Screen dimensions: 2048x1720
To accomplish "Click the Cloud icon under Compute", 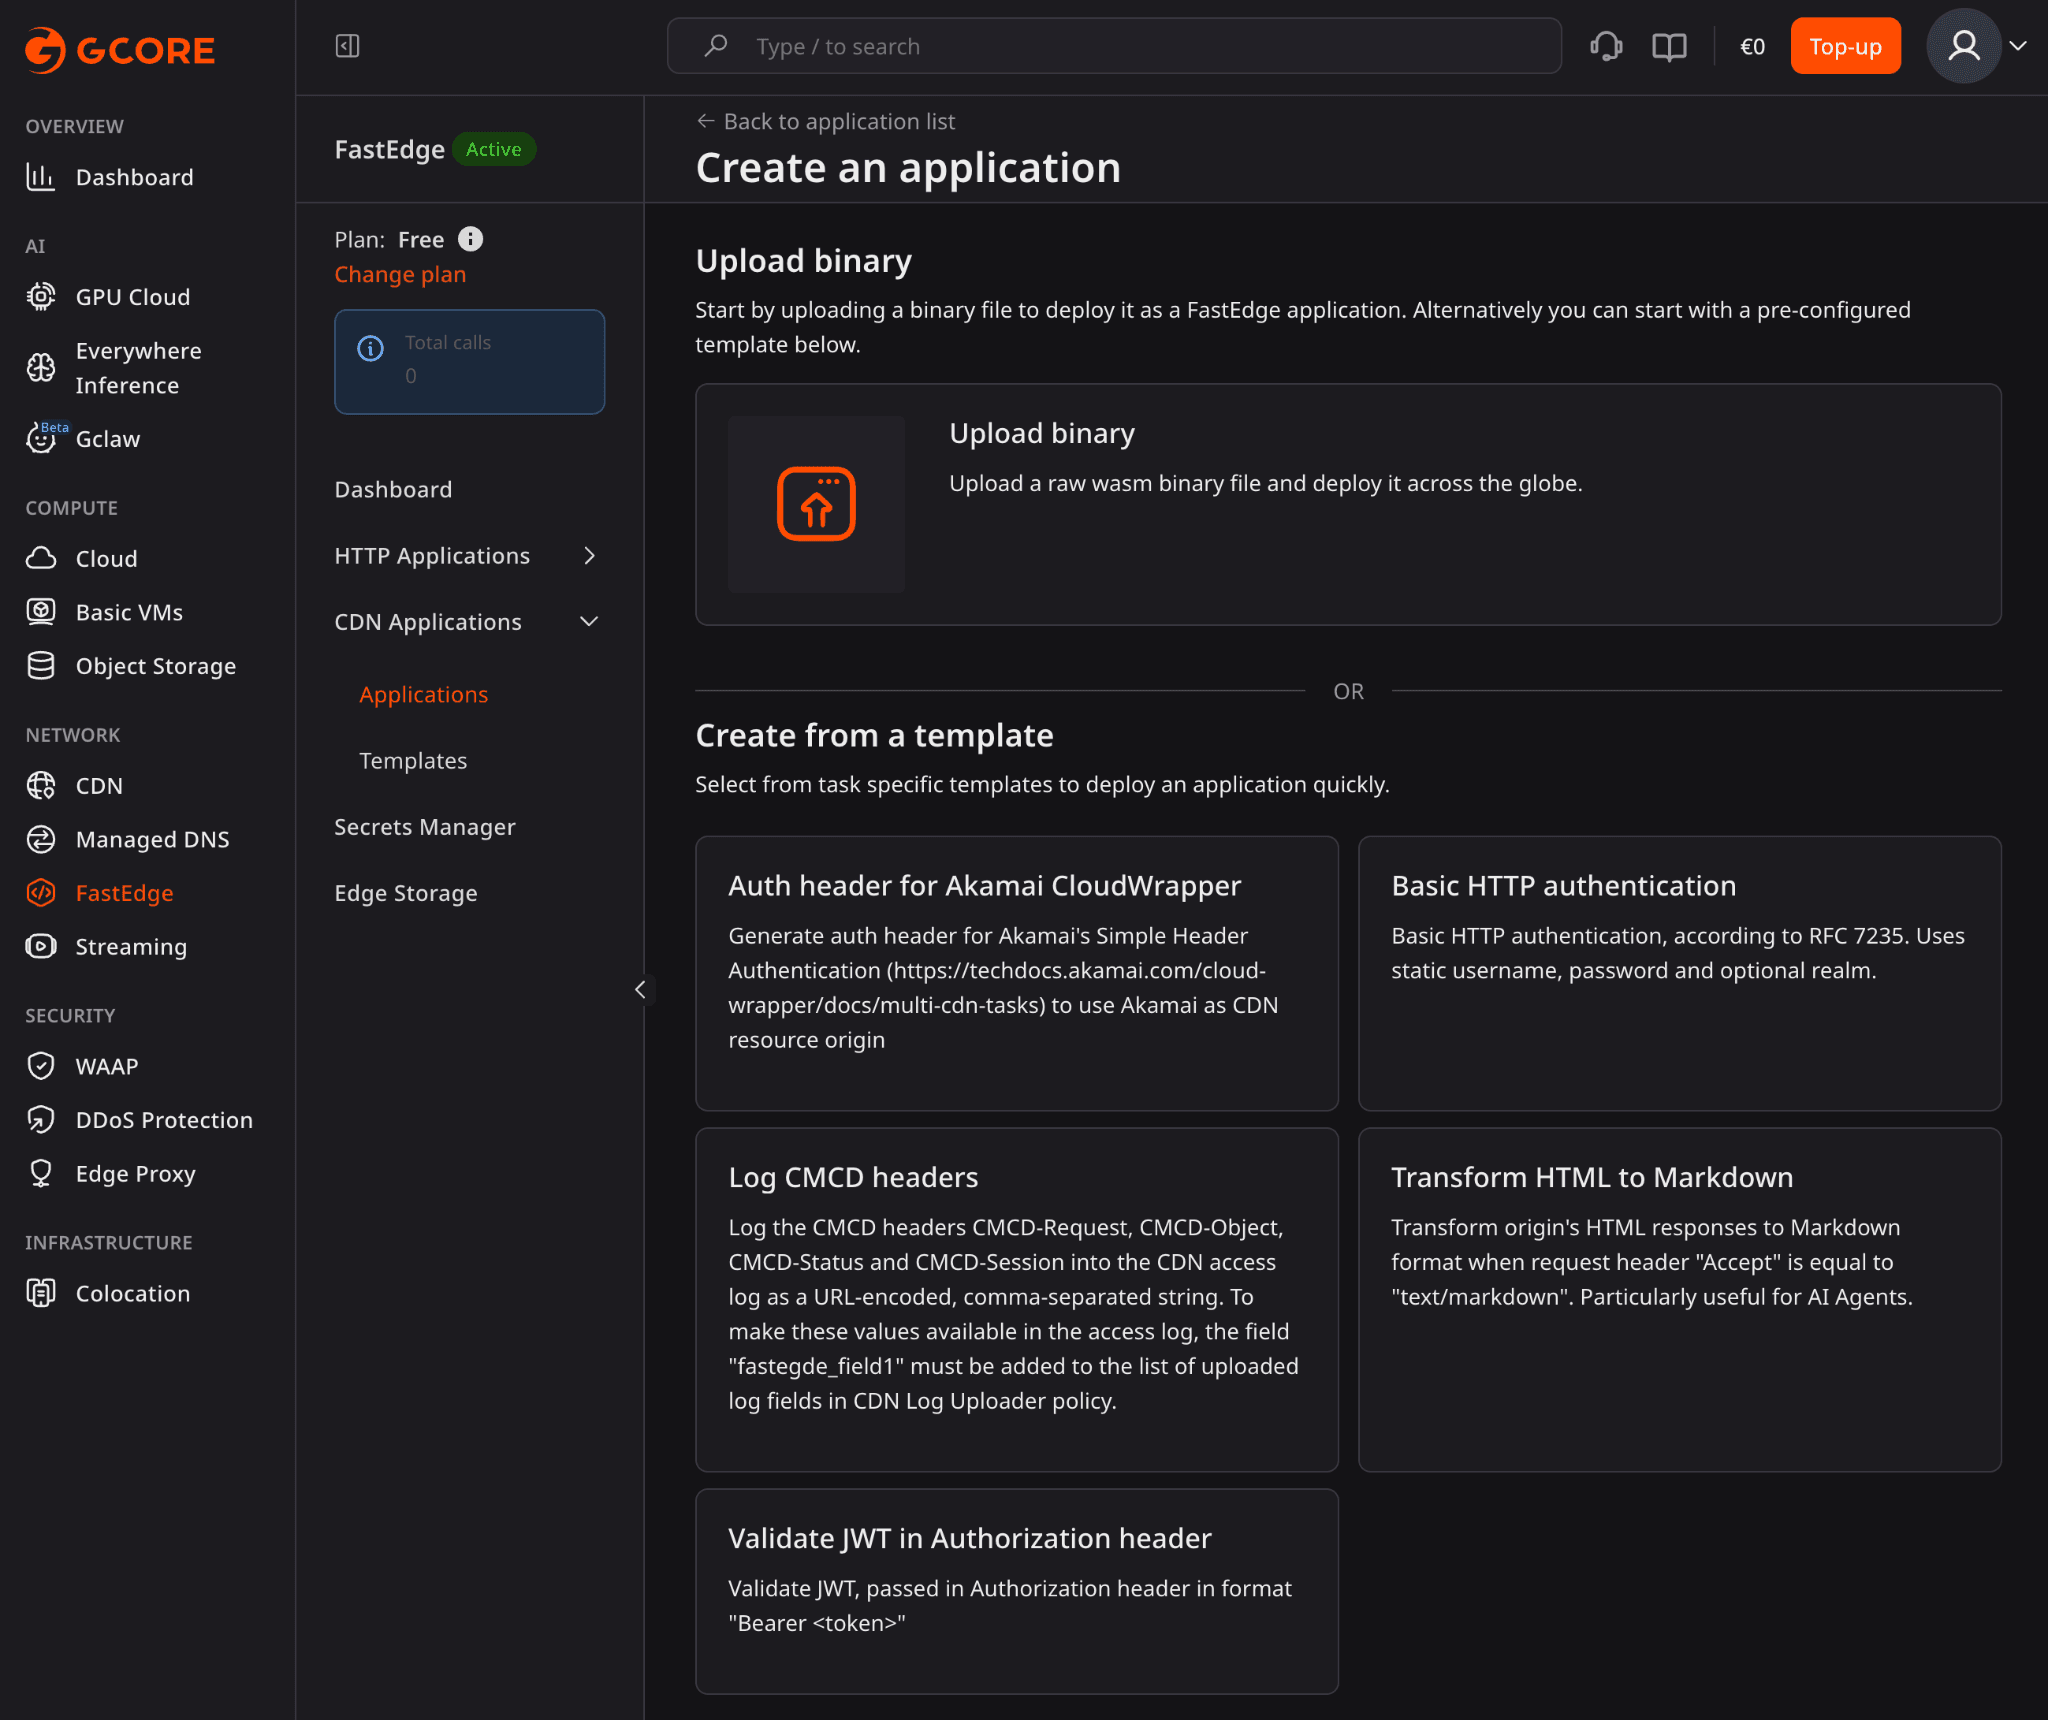I will (40, 558).
